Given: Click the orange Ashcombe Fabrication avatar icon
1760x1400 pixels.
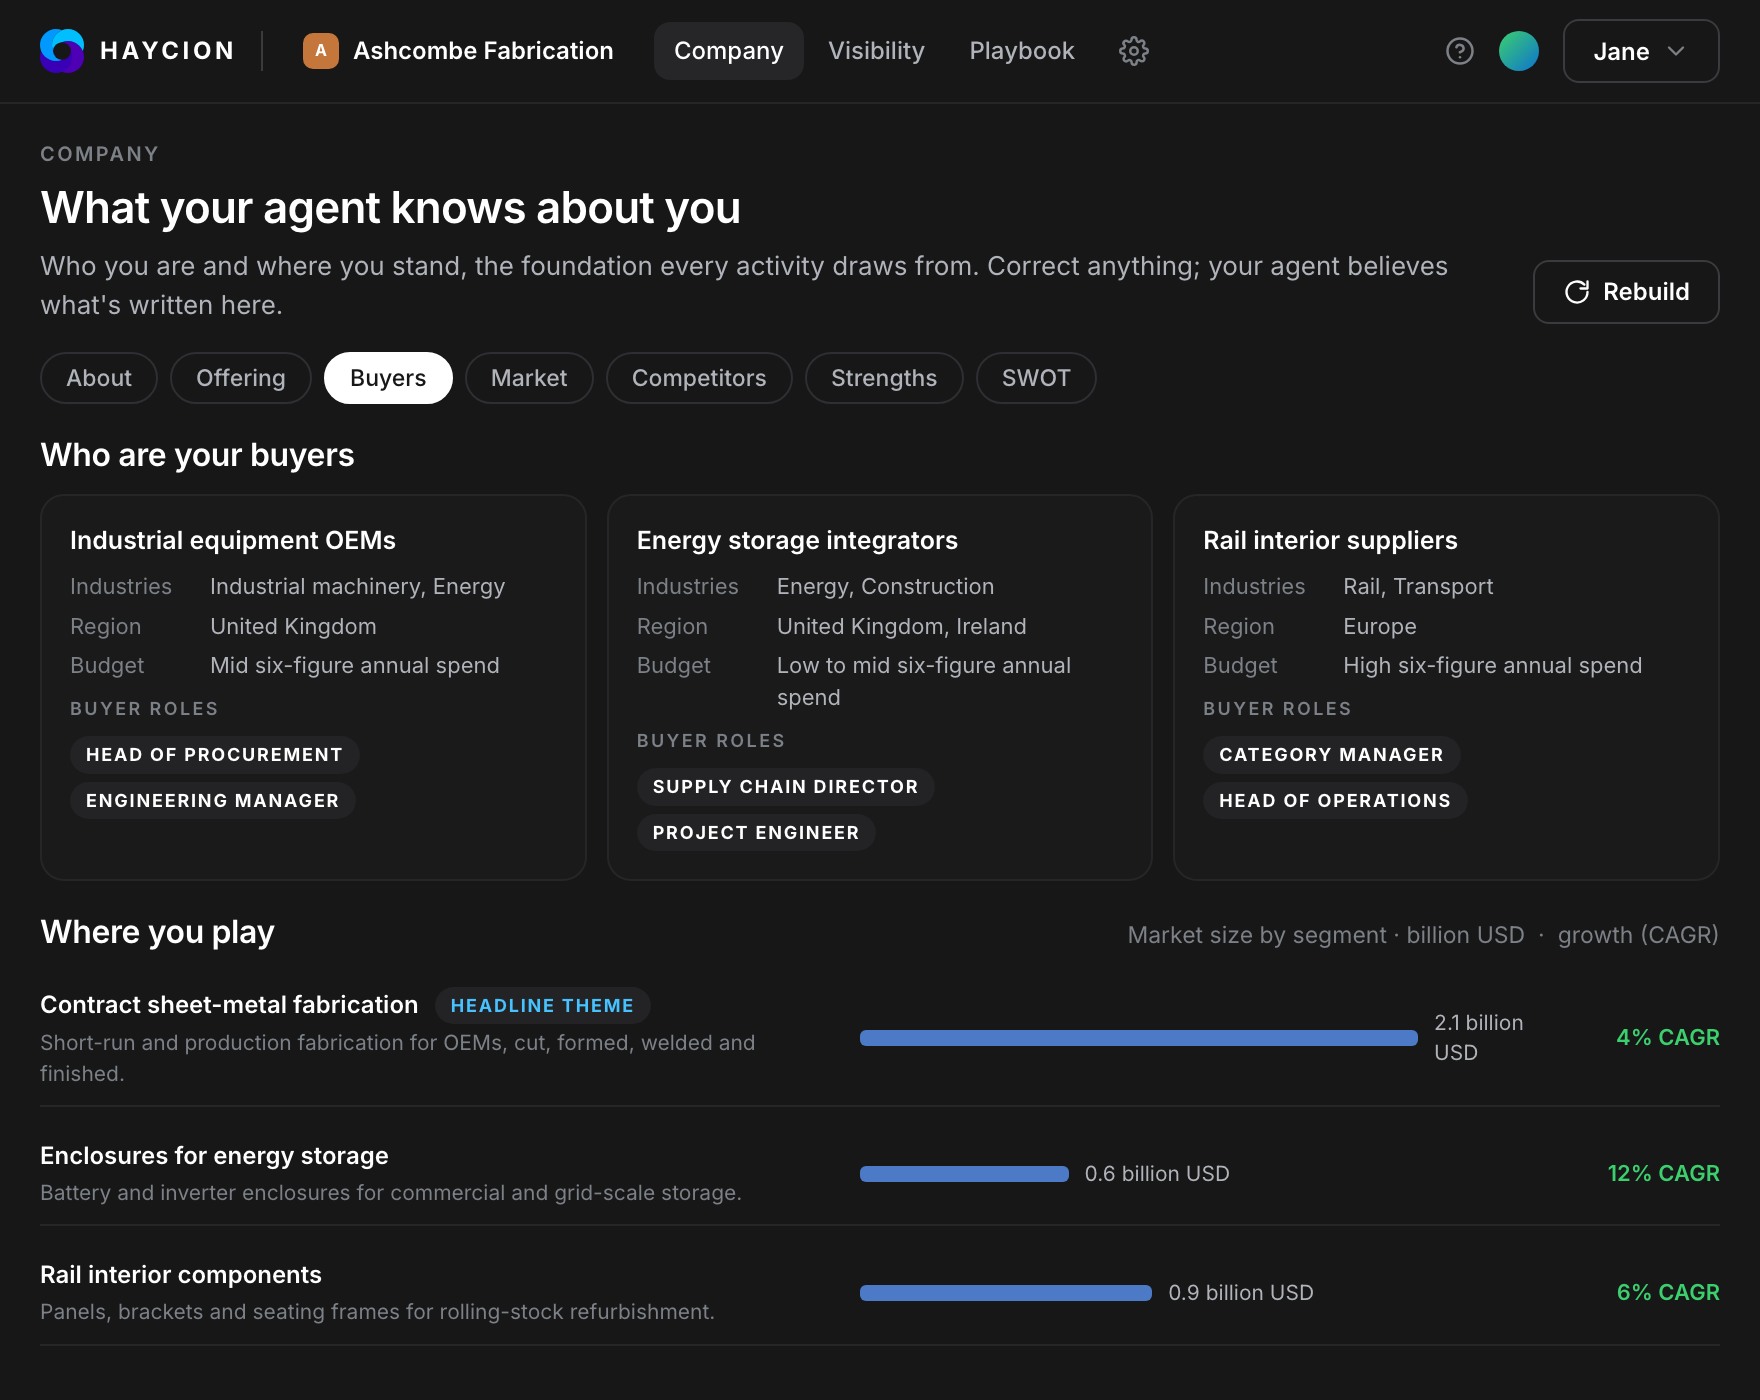Looking at the screenshot, I should [x=321, y=51].
